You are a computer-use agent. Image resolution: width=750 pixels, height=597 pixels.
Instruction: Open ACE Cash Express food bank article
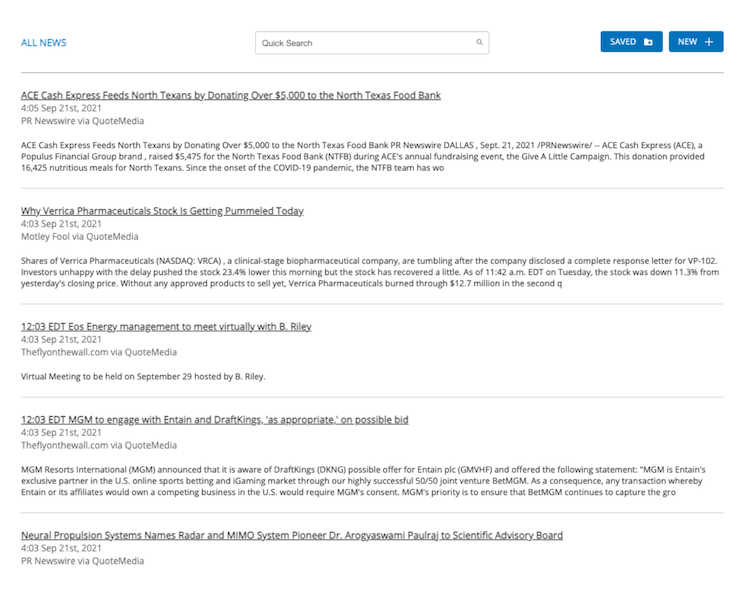click(231, 95)
